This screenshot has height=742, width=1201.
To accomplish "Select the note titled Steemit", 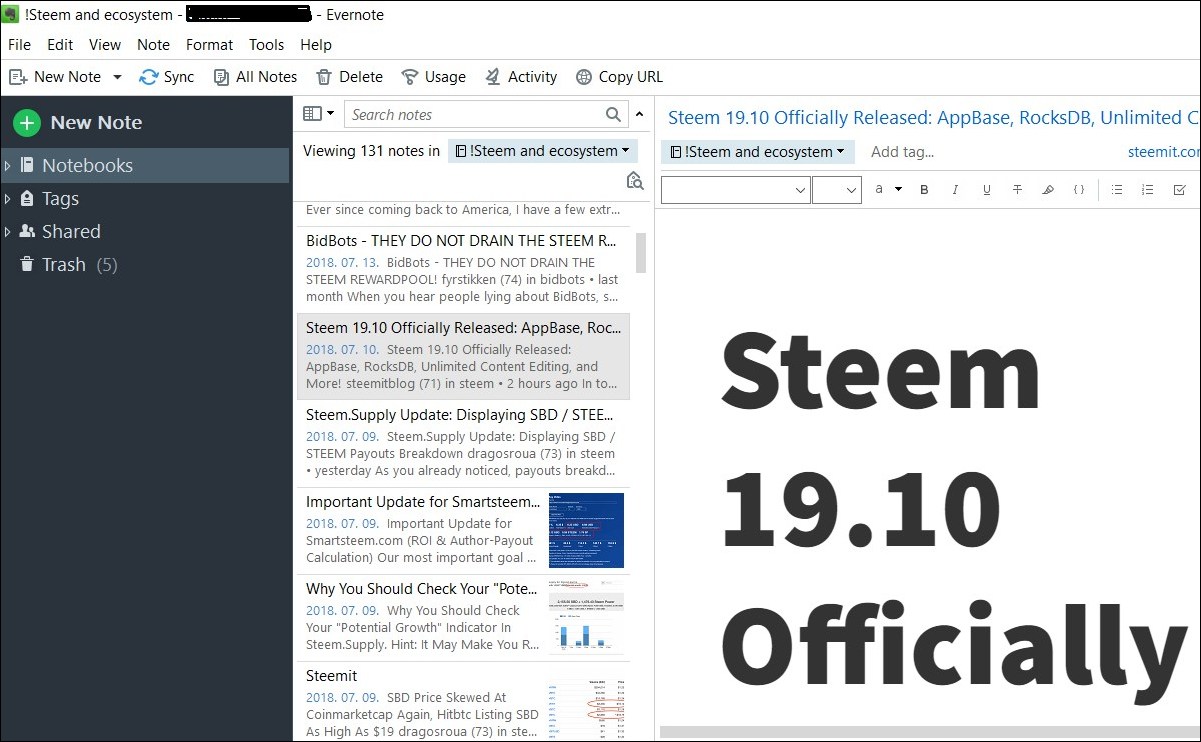I will click(x=462, y=702).
